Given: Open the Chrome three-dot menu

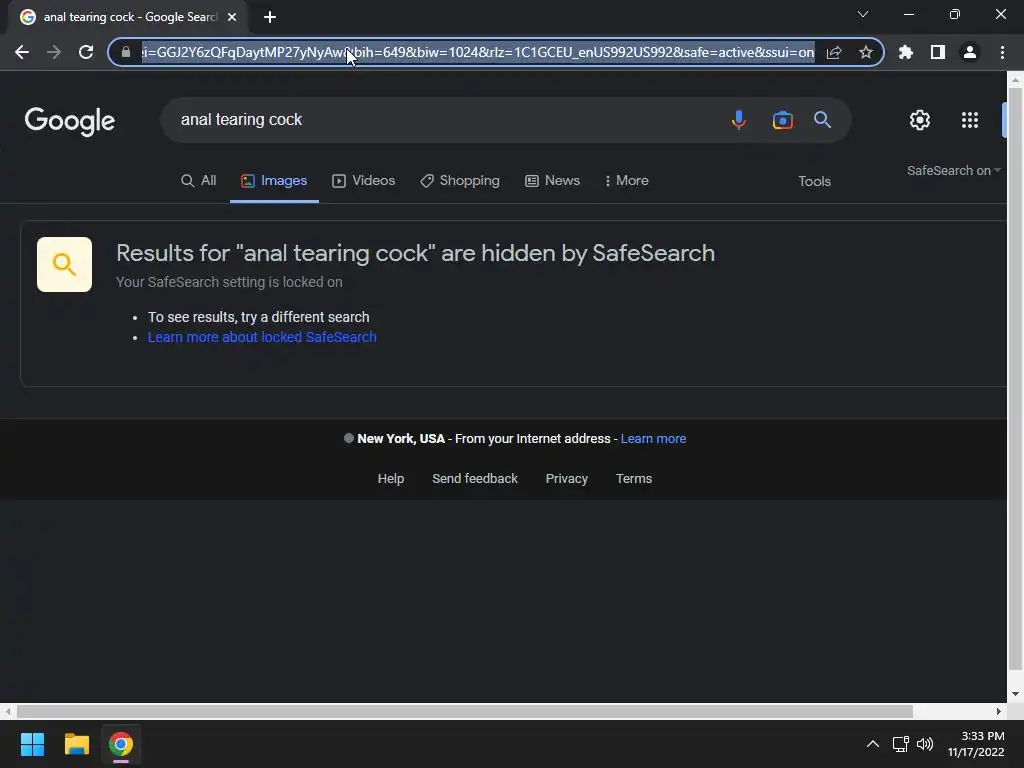Looking at the screenshot, I should 1002,52.
